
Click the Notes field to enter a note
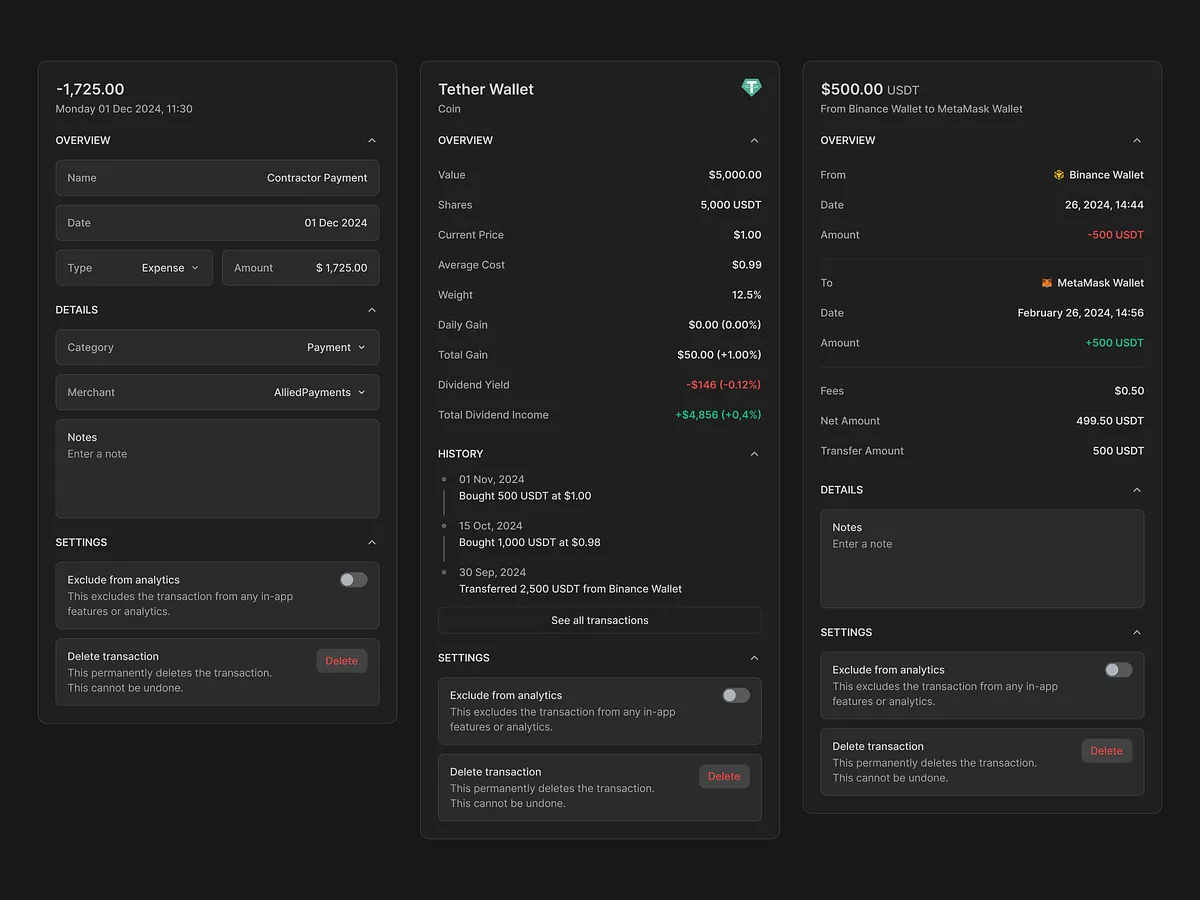click(217, 468)
